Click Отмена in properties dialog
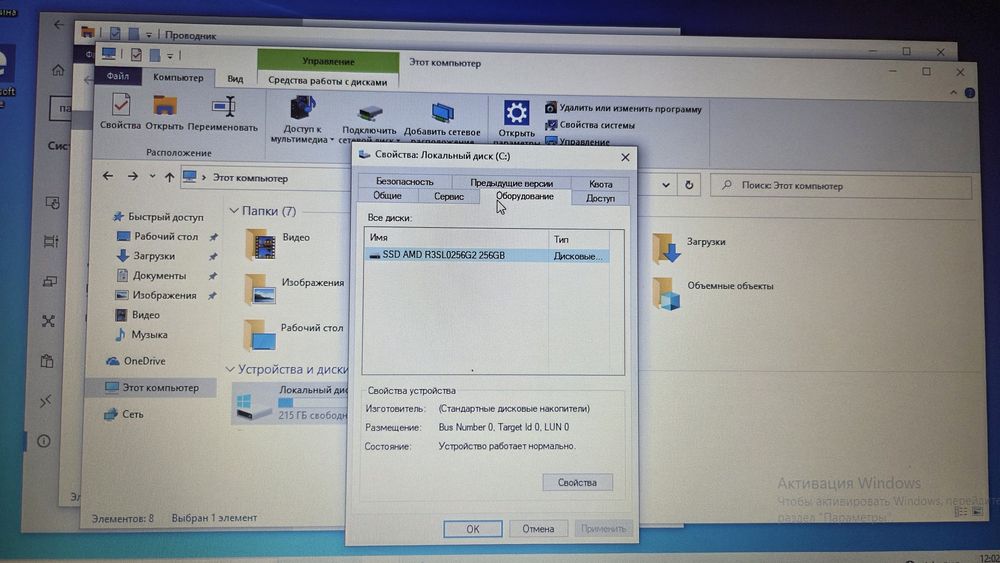 (538, 529)
